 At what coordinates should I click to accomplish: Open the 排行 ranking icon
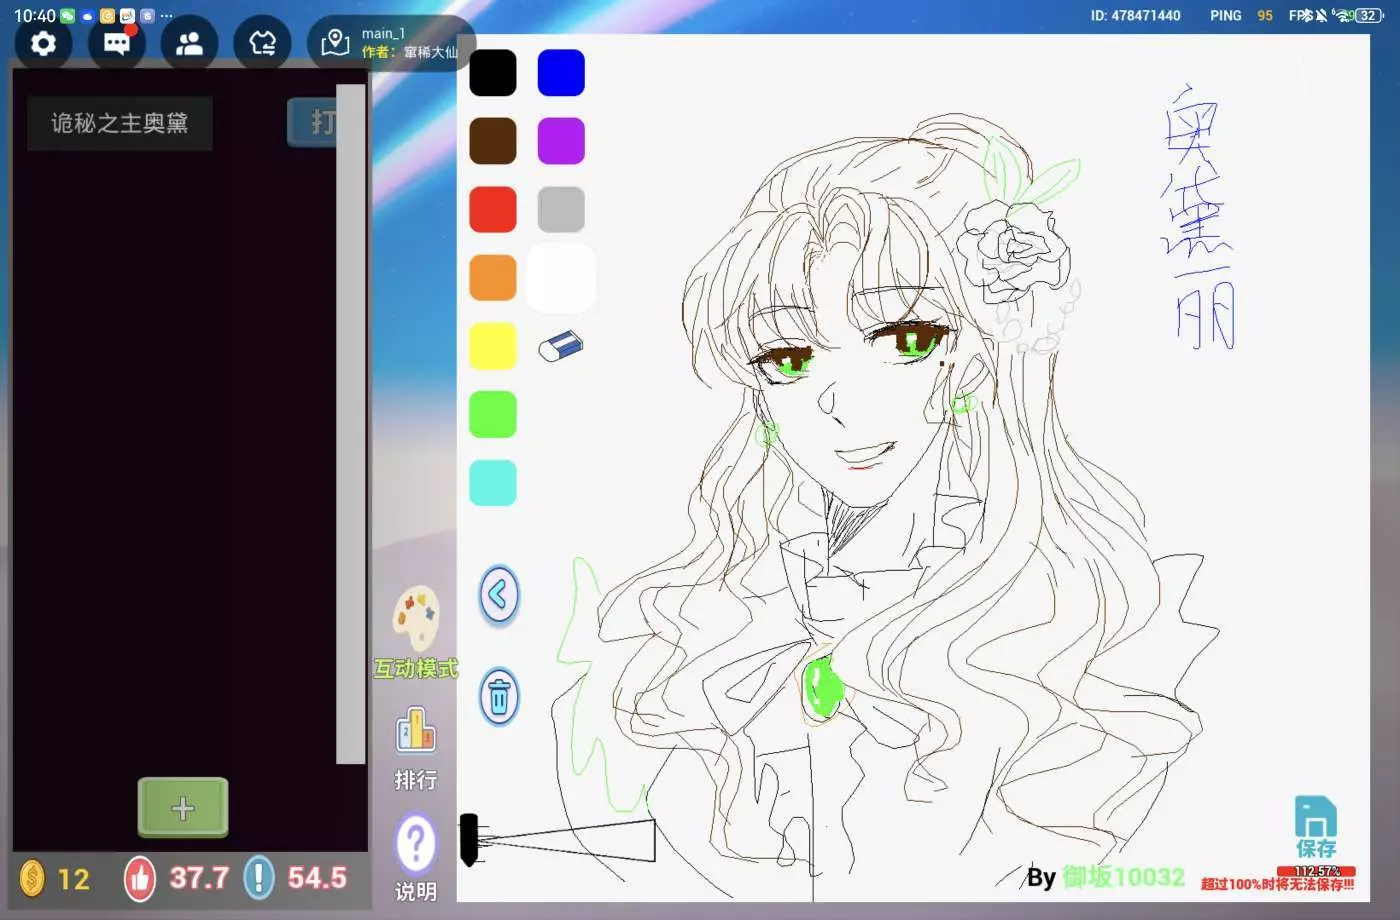coord(416,749)
